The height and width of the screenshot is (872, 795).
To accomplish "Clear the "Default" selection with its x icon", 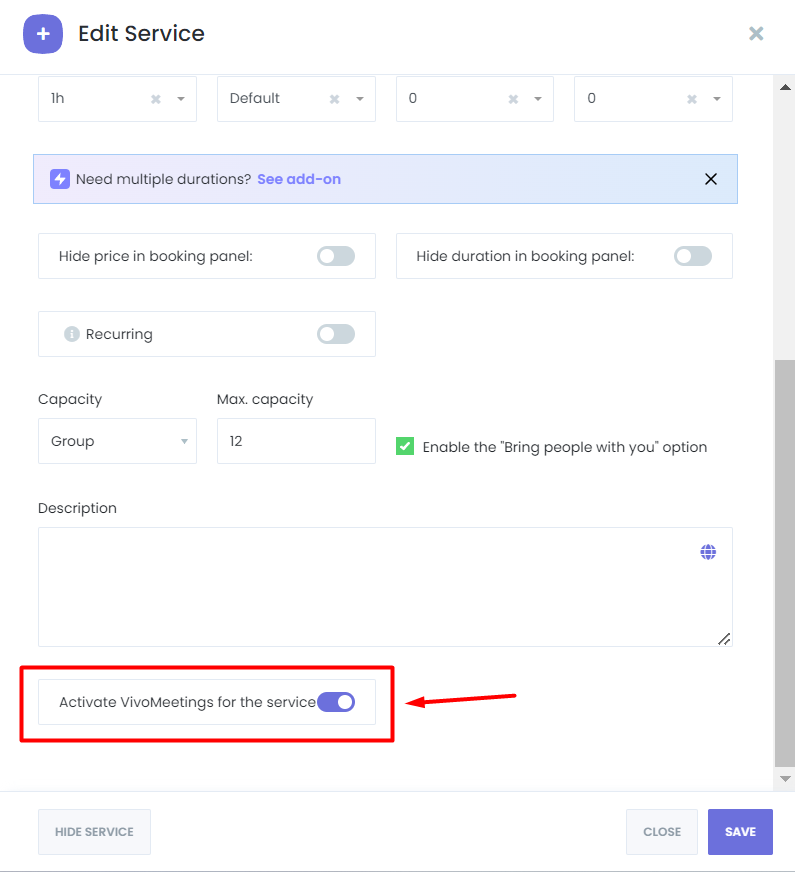I will click(x=334, y=99).
